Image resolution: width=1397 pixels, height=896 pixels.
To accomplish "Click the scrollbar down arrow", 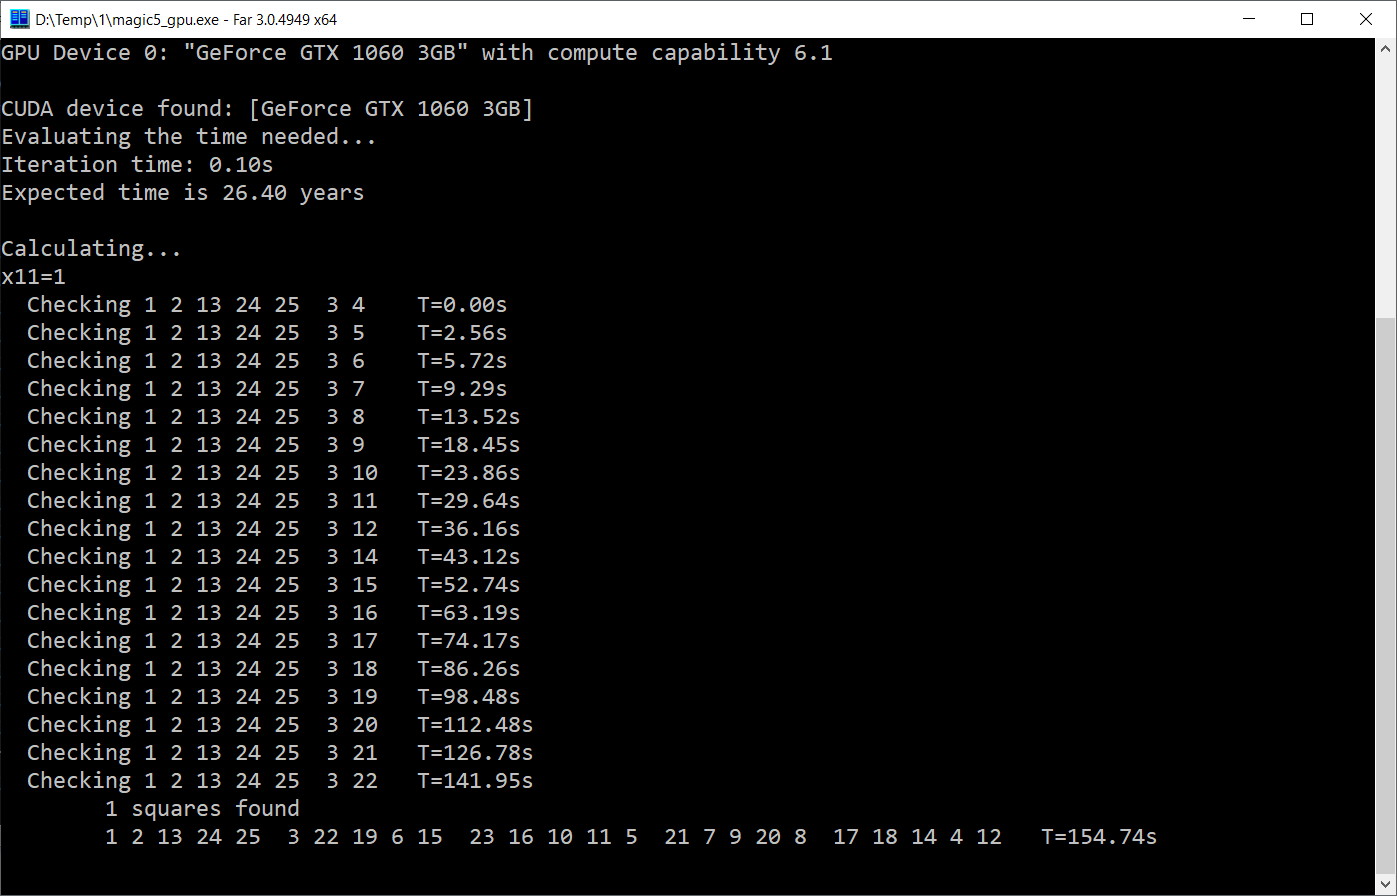I will [x=1386, y=886].
